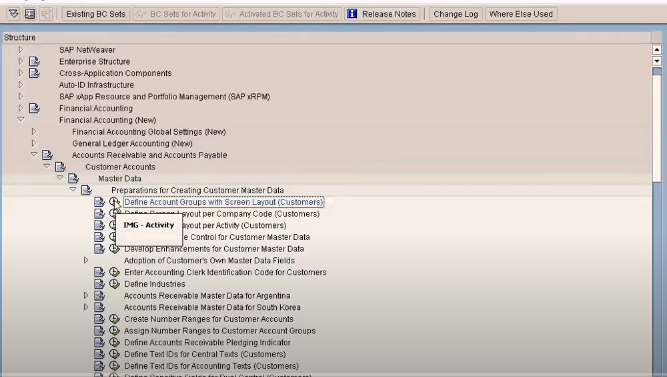Select Assign Number Ranges to Customer Account Groups text
This screenshot has width=667, height=377.
[220, 331]
